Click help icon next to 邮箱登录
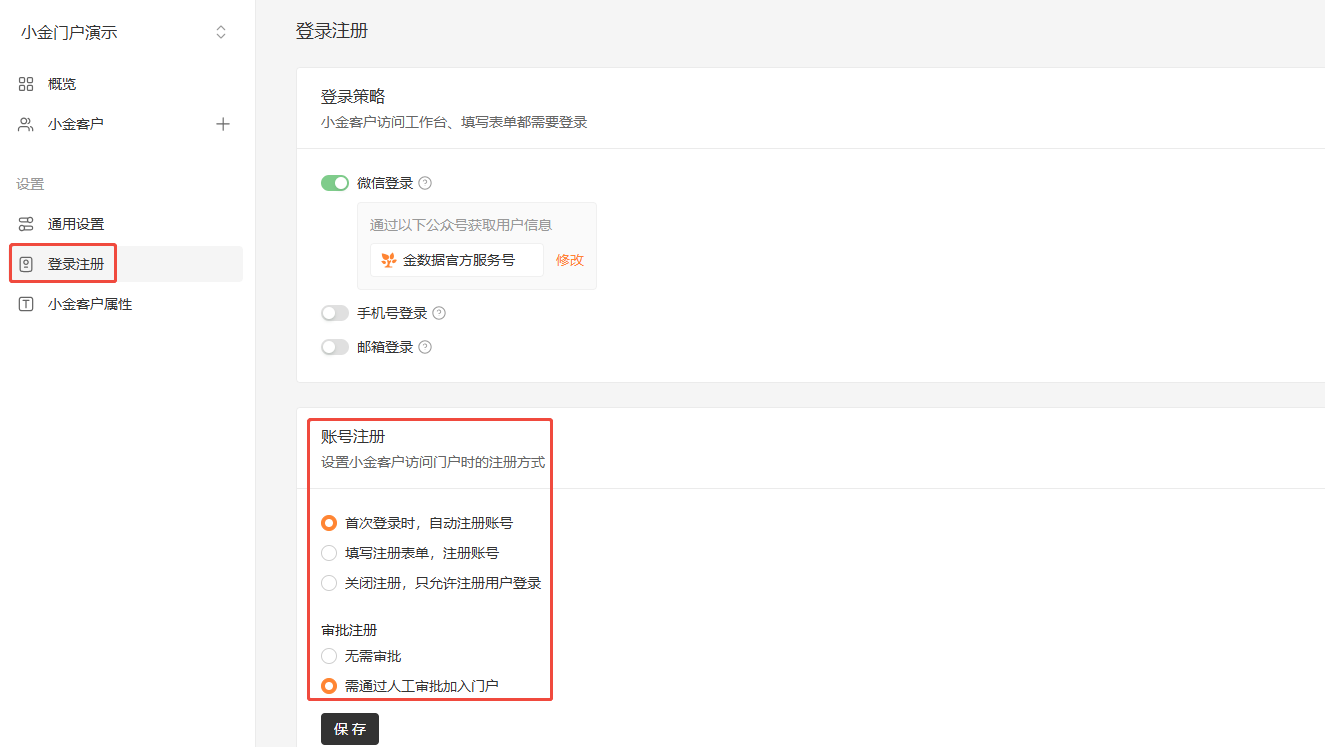The width and height of the screenshot is (1325, 747). point(425,347)
